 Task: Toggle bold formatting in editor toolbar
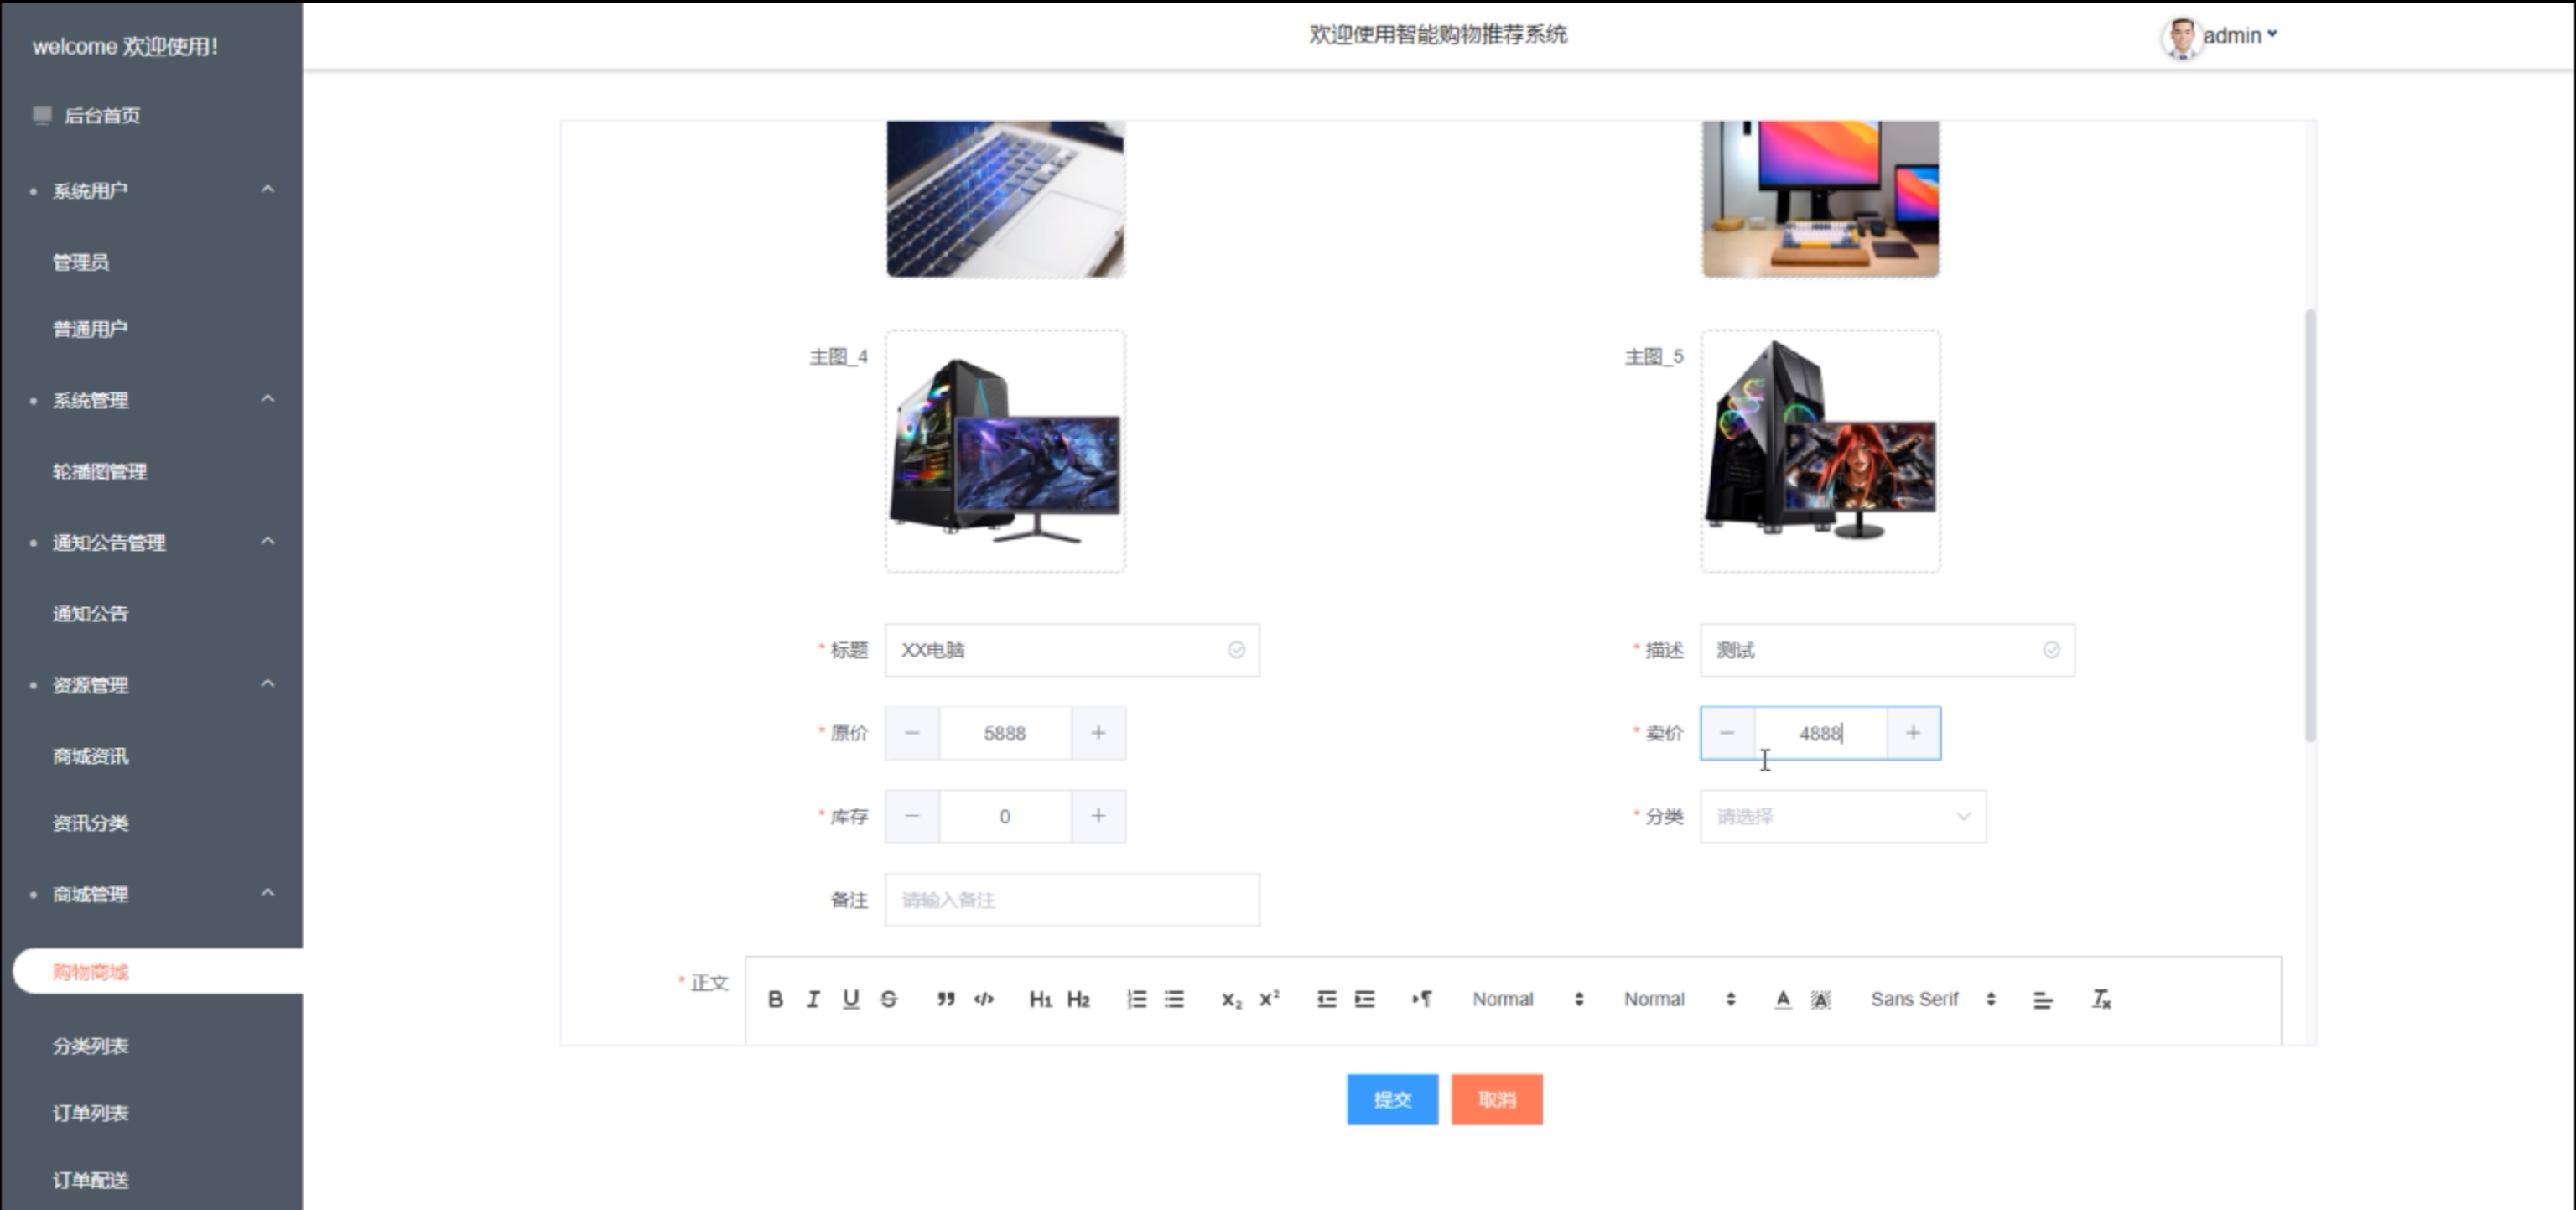(775, 999)
